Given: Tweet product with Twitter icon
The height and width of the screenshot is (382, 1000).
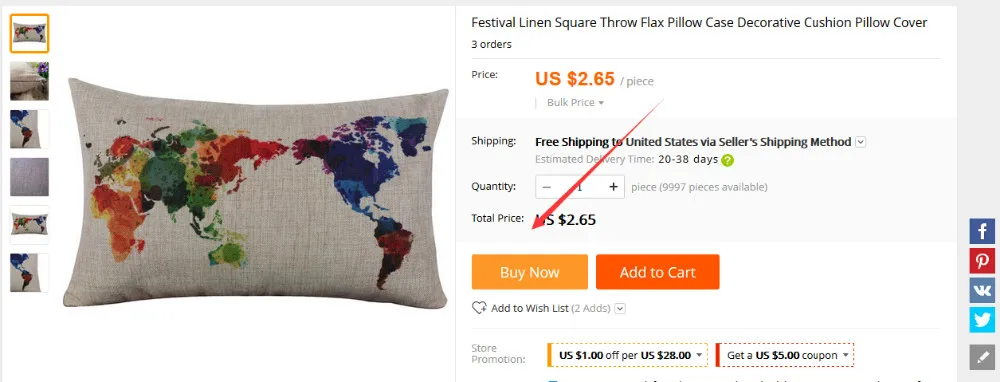Looking at the screenshot, I should (982, 320).
